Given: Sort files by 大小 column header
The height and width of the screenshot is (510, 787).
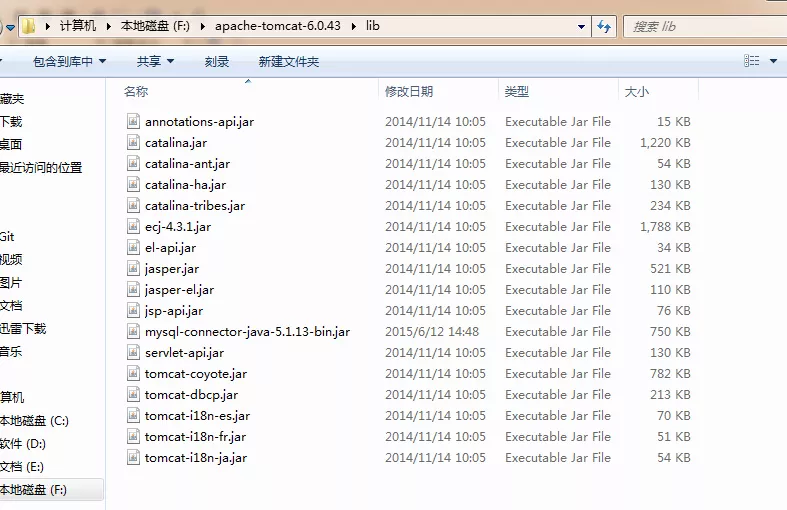Looking at the screenshot, I should [636, 92].
